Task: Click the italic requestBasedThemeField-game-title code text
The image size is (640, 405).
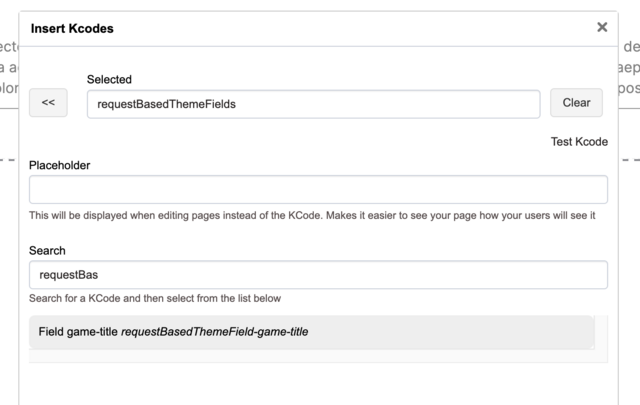Action: click(x=214, y=332)
